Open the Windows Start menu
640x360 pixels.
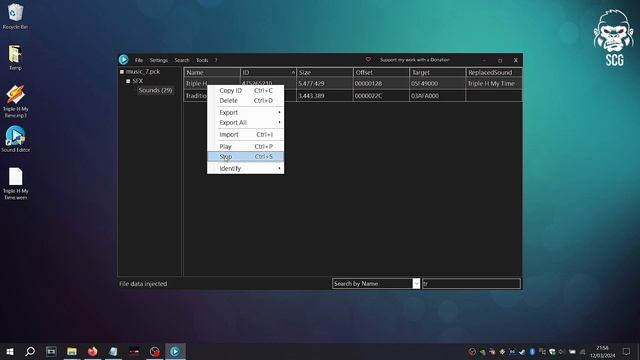click(x=10, y=351)
